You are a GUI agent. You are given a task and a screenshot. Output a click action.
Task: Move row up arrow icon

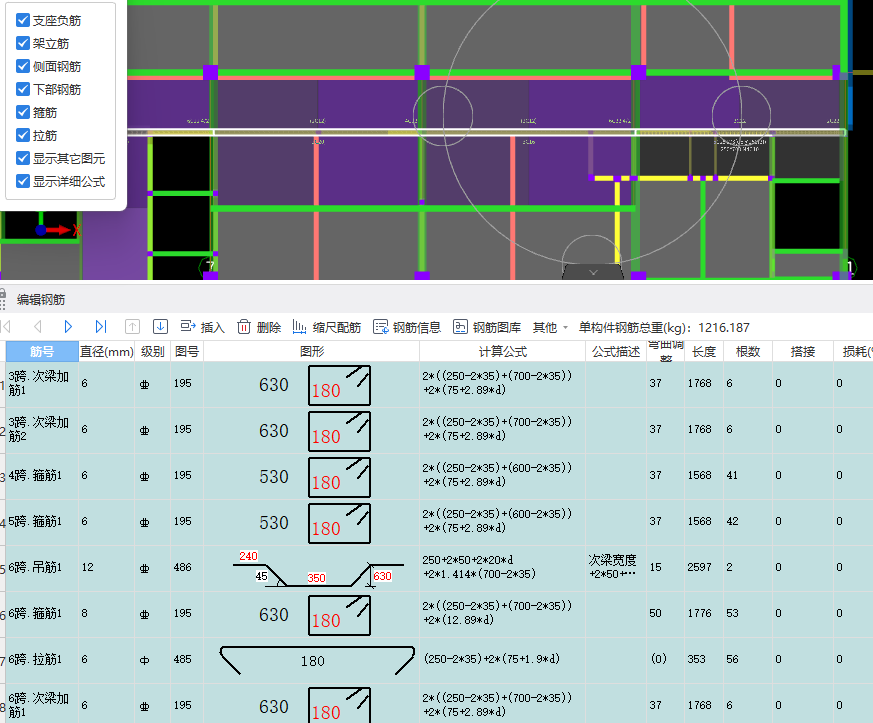pos(132,327)
